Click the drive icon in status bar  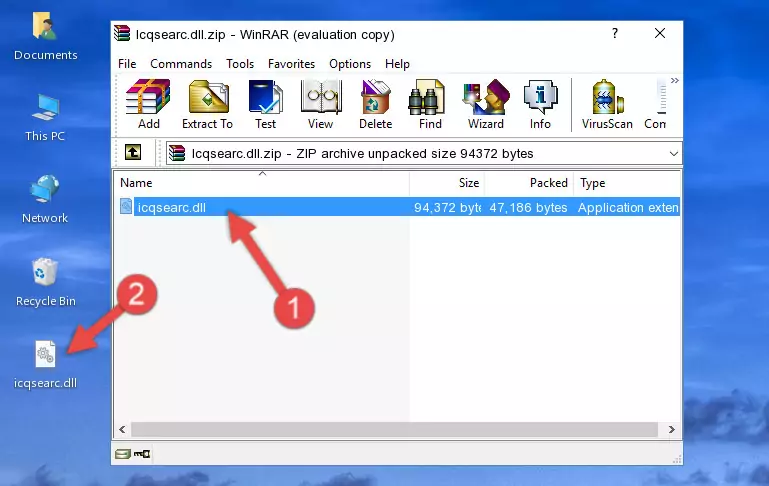coord(123,454)
